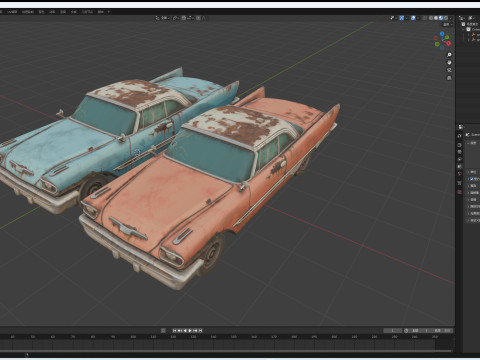Open the Options dropdown below shading buttons
Screen dimensions: 480x360
447,25
